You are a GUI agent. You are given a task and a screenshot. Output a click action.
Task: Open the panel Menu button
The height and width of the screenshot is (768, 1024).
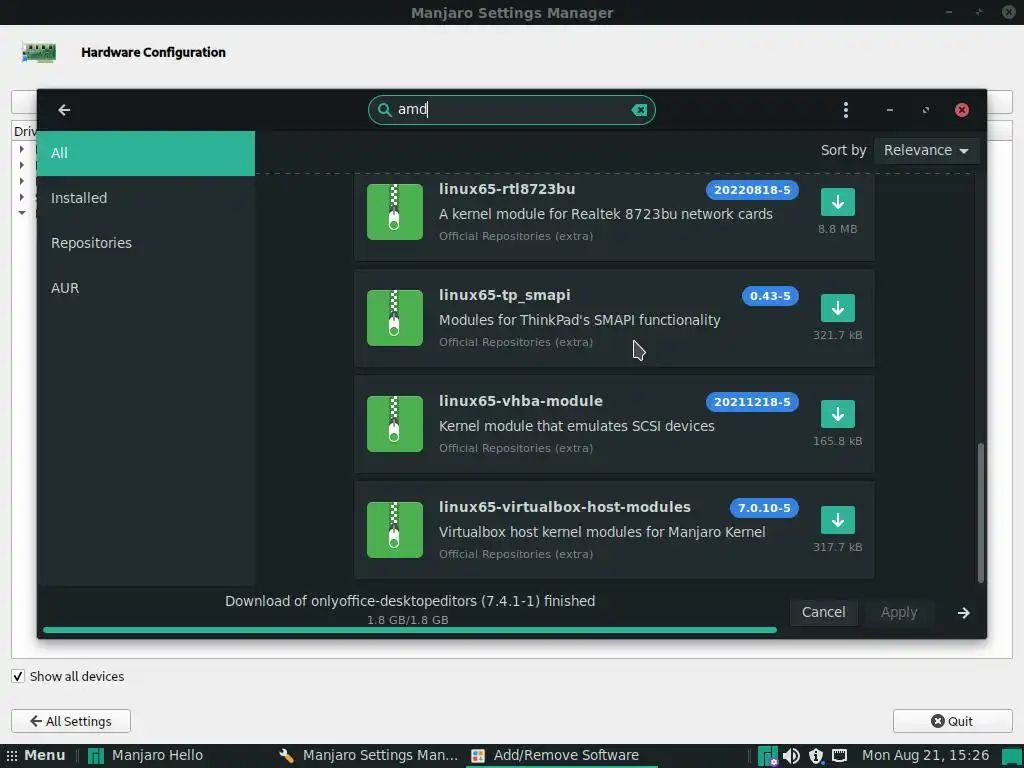pyautogui.click(x=37, y=756)
